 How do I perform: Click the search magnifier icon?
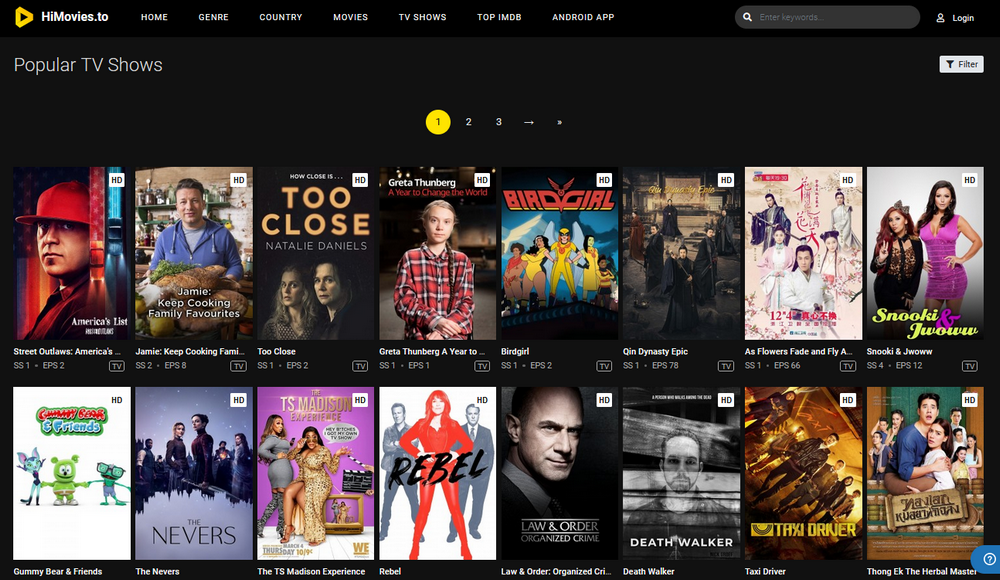(x=747, y=17)
